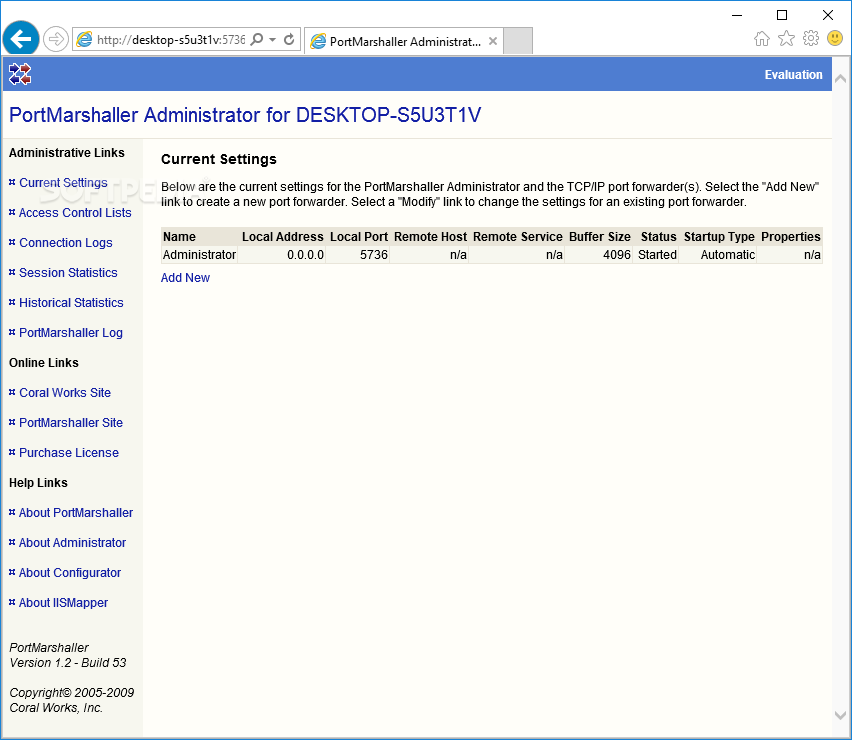The image size is (852, 740).
Task: Click the Current Settings page heading
Action: click(x=219, y=159)
